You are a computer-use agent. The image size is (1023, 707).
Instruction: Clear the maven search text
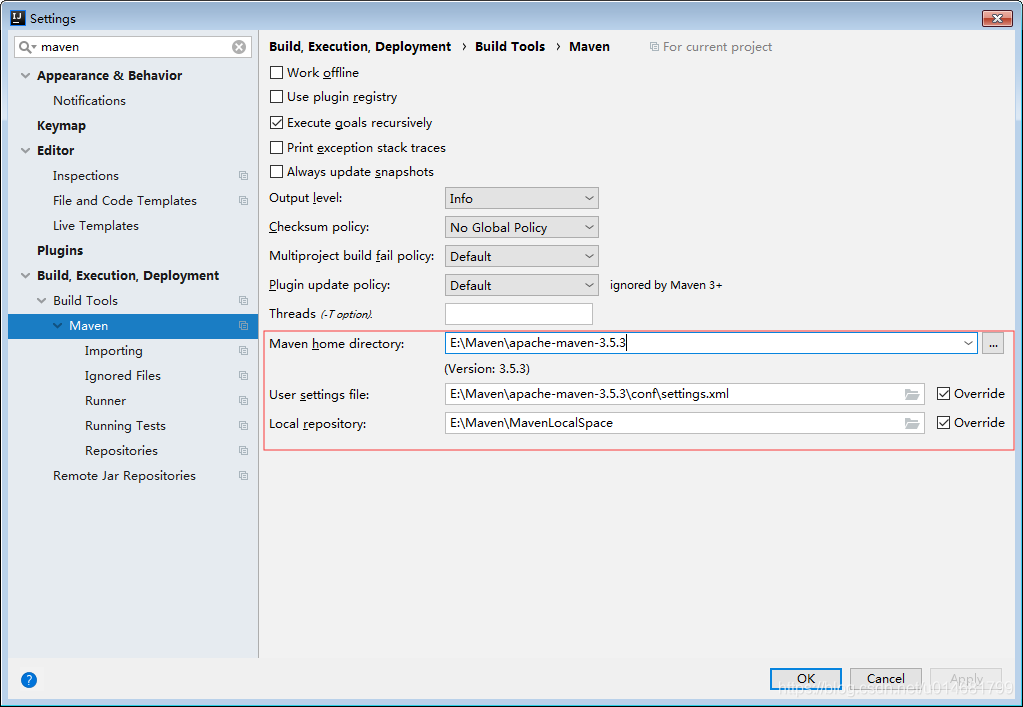(239, 47)
